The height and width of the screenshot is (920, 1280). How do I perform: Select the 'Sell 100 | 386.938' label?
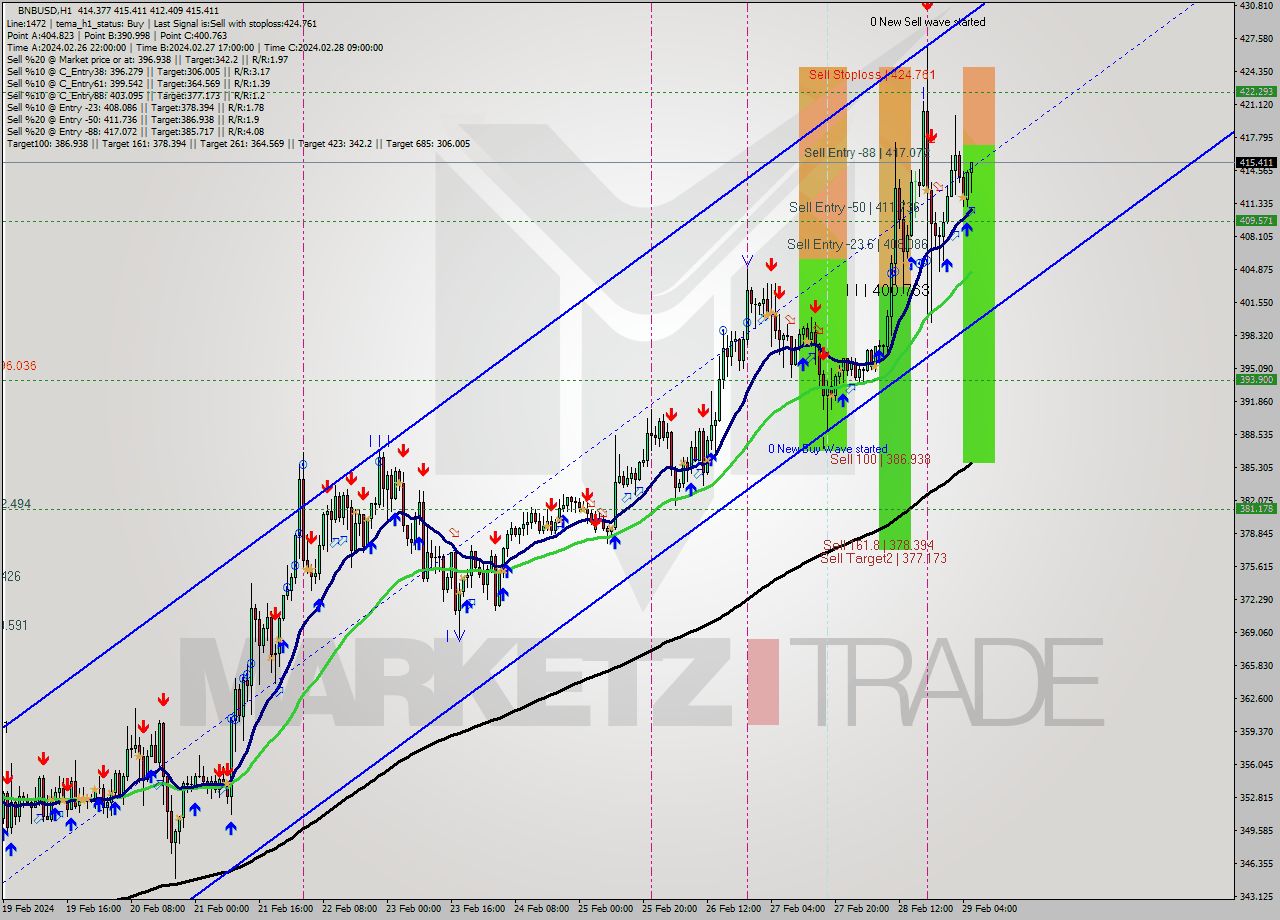coord(880,459)
